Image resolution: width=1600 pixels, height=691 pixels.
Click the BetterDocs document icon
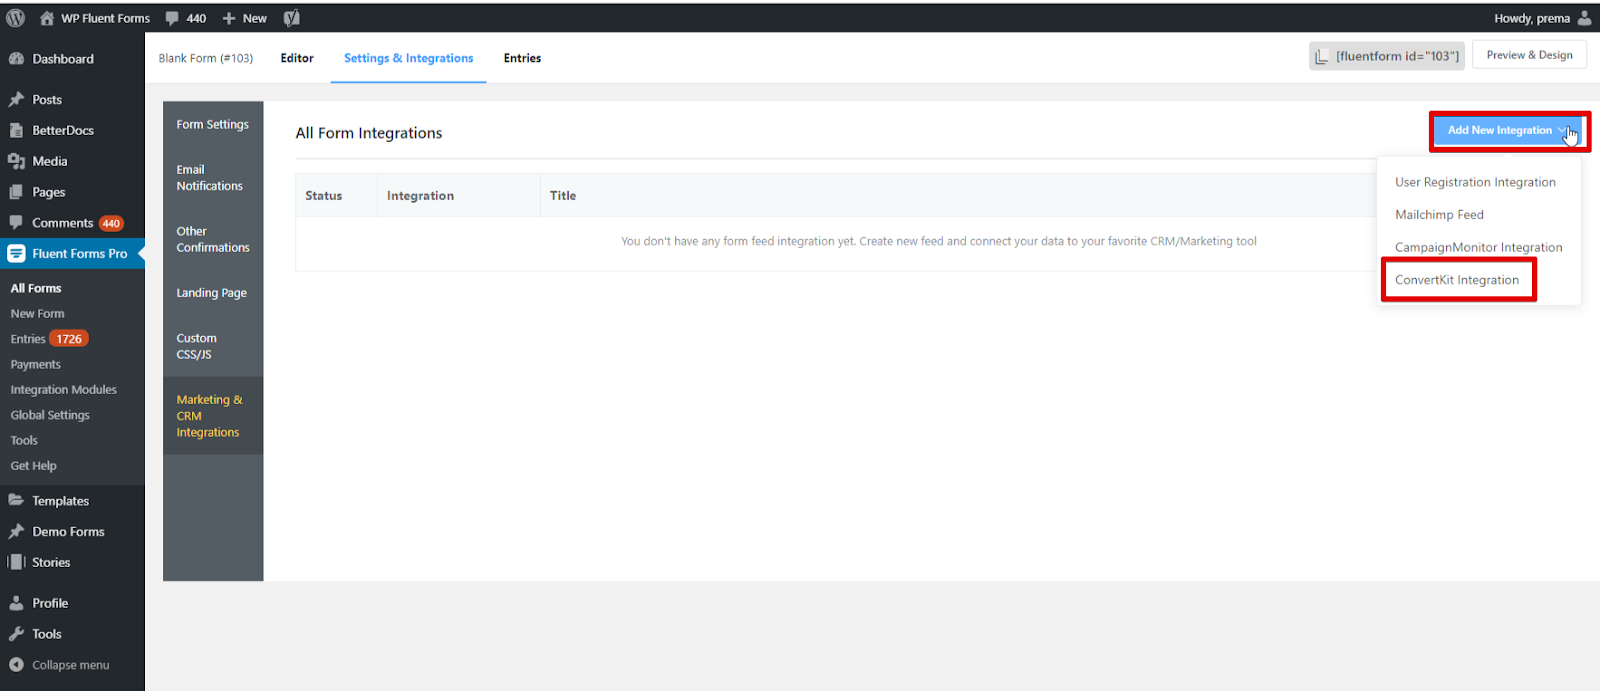[x=16, y=130]
